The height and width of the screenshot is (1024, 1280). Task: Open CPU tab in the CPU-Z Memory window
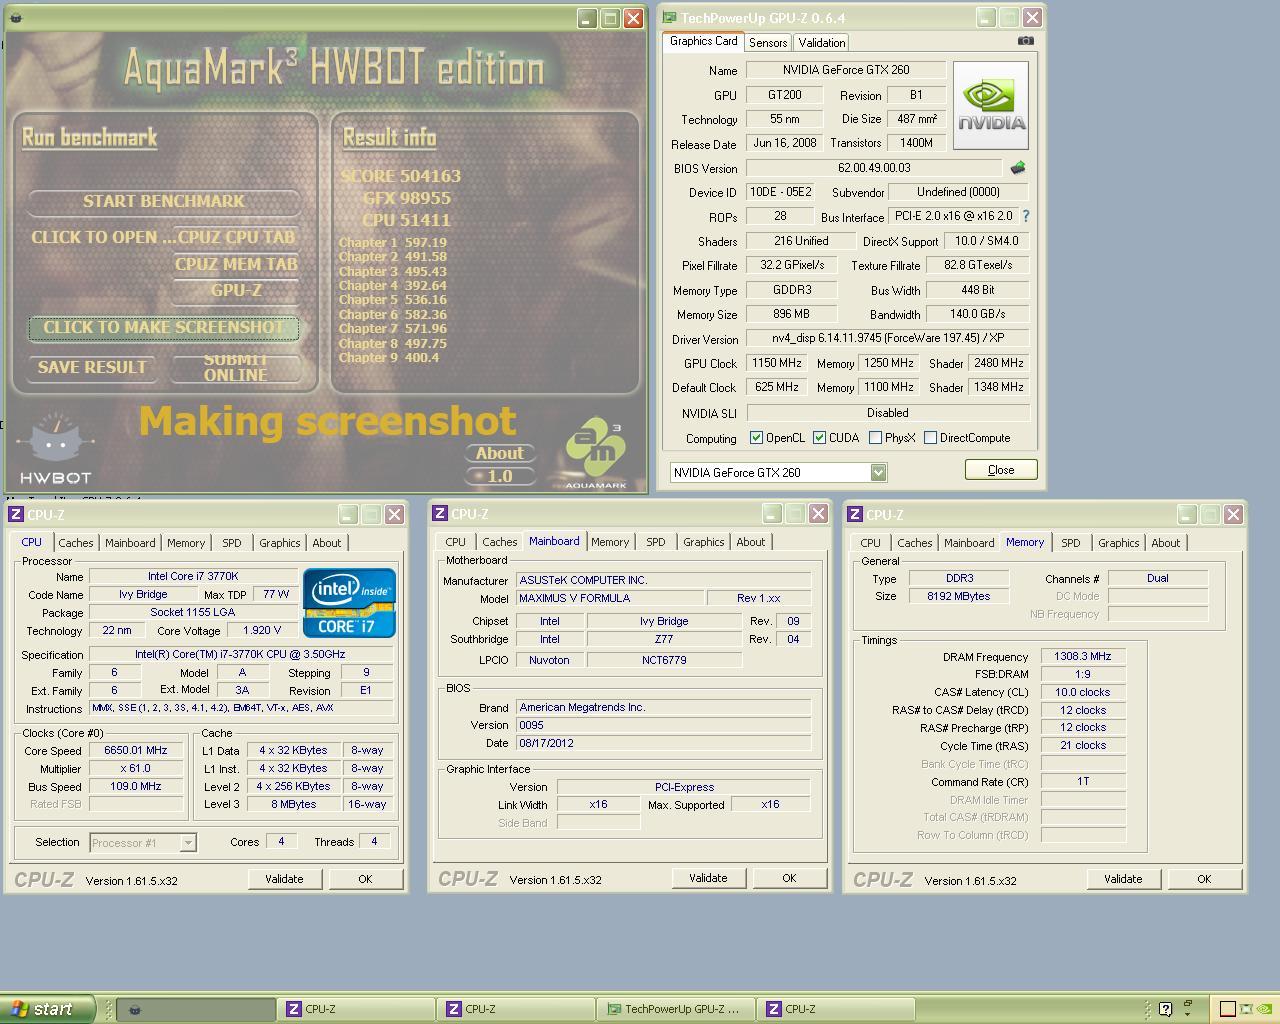point(871,543)
